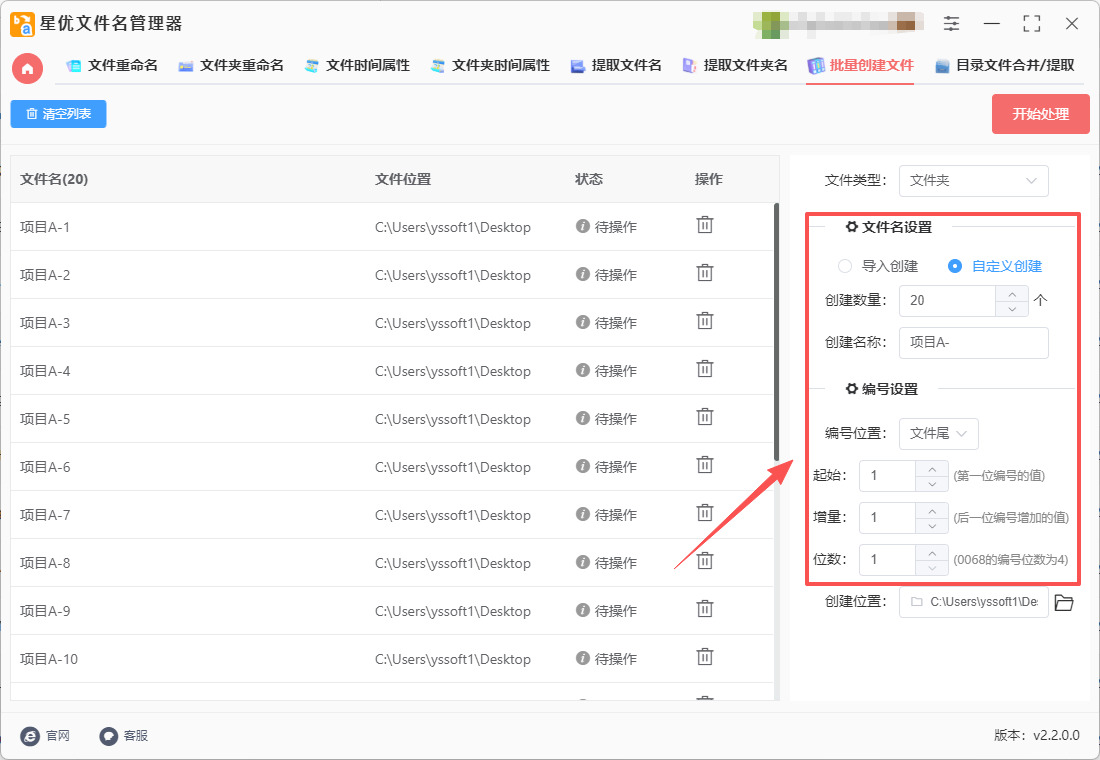Click inside the 起始 number field
Viewport: 1100px width, 760px height.
point(887,476)
